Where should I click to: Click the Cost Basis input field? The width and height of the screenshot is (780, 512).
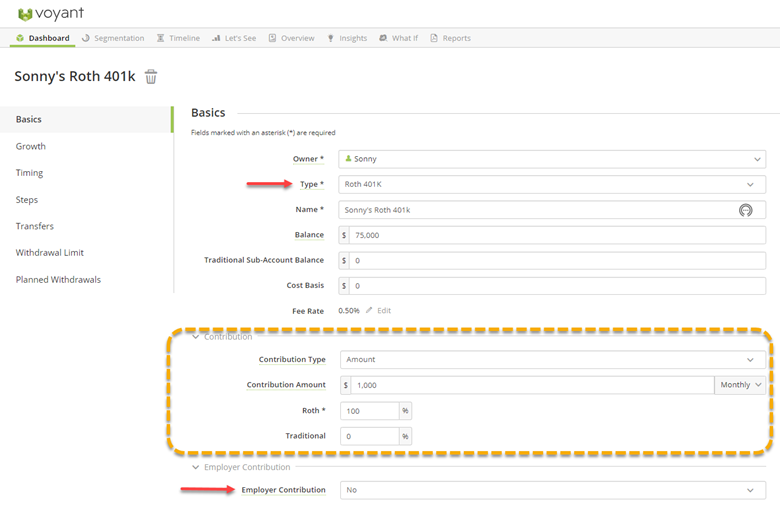pyautogui.click(x=557, y=286)
